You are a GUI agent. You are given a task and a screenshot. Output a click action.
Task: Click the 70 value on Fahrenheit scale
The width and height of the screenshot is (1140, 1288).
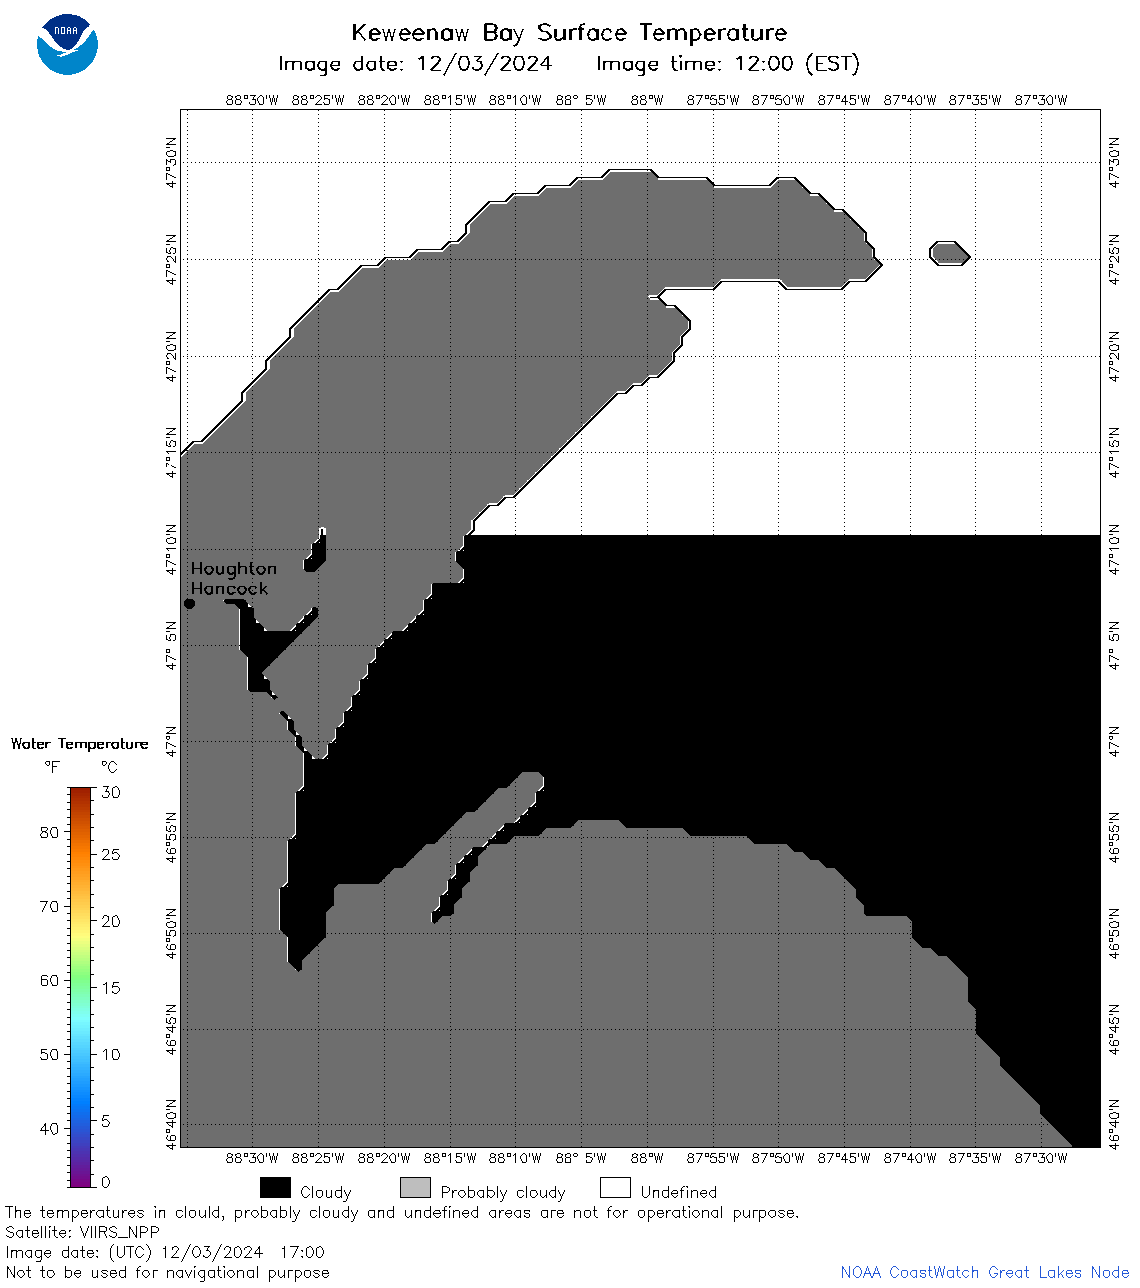(x=49, y=906)
